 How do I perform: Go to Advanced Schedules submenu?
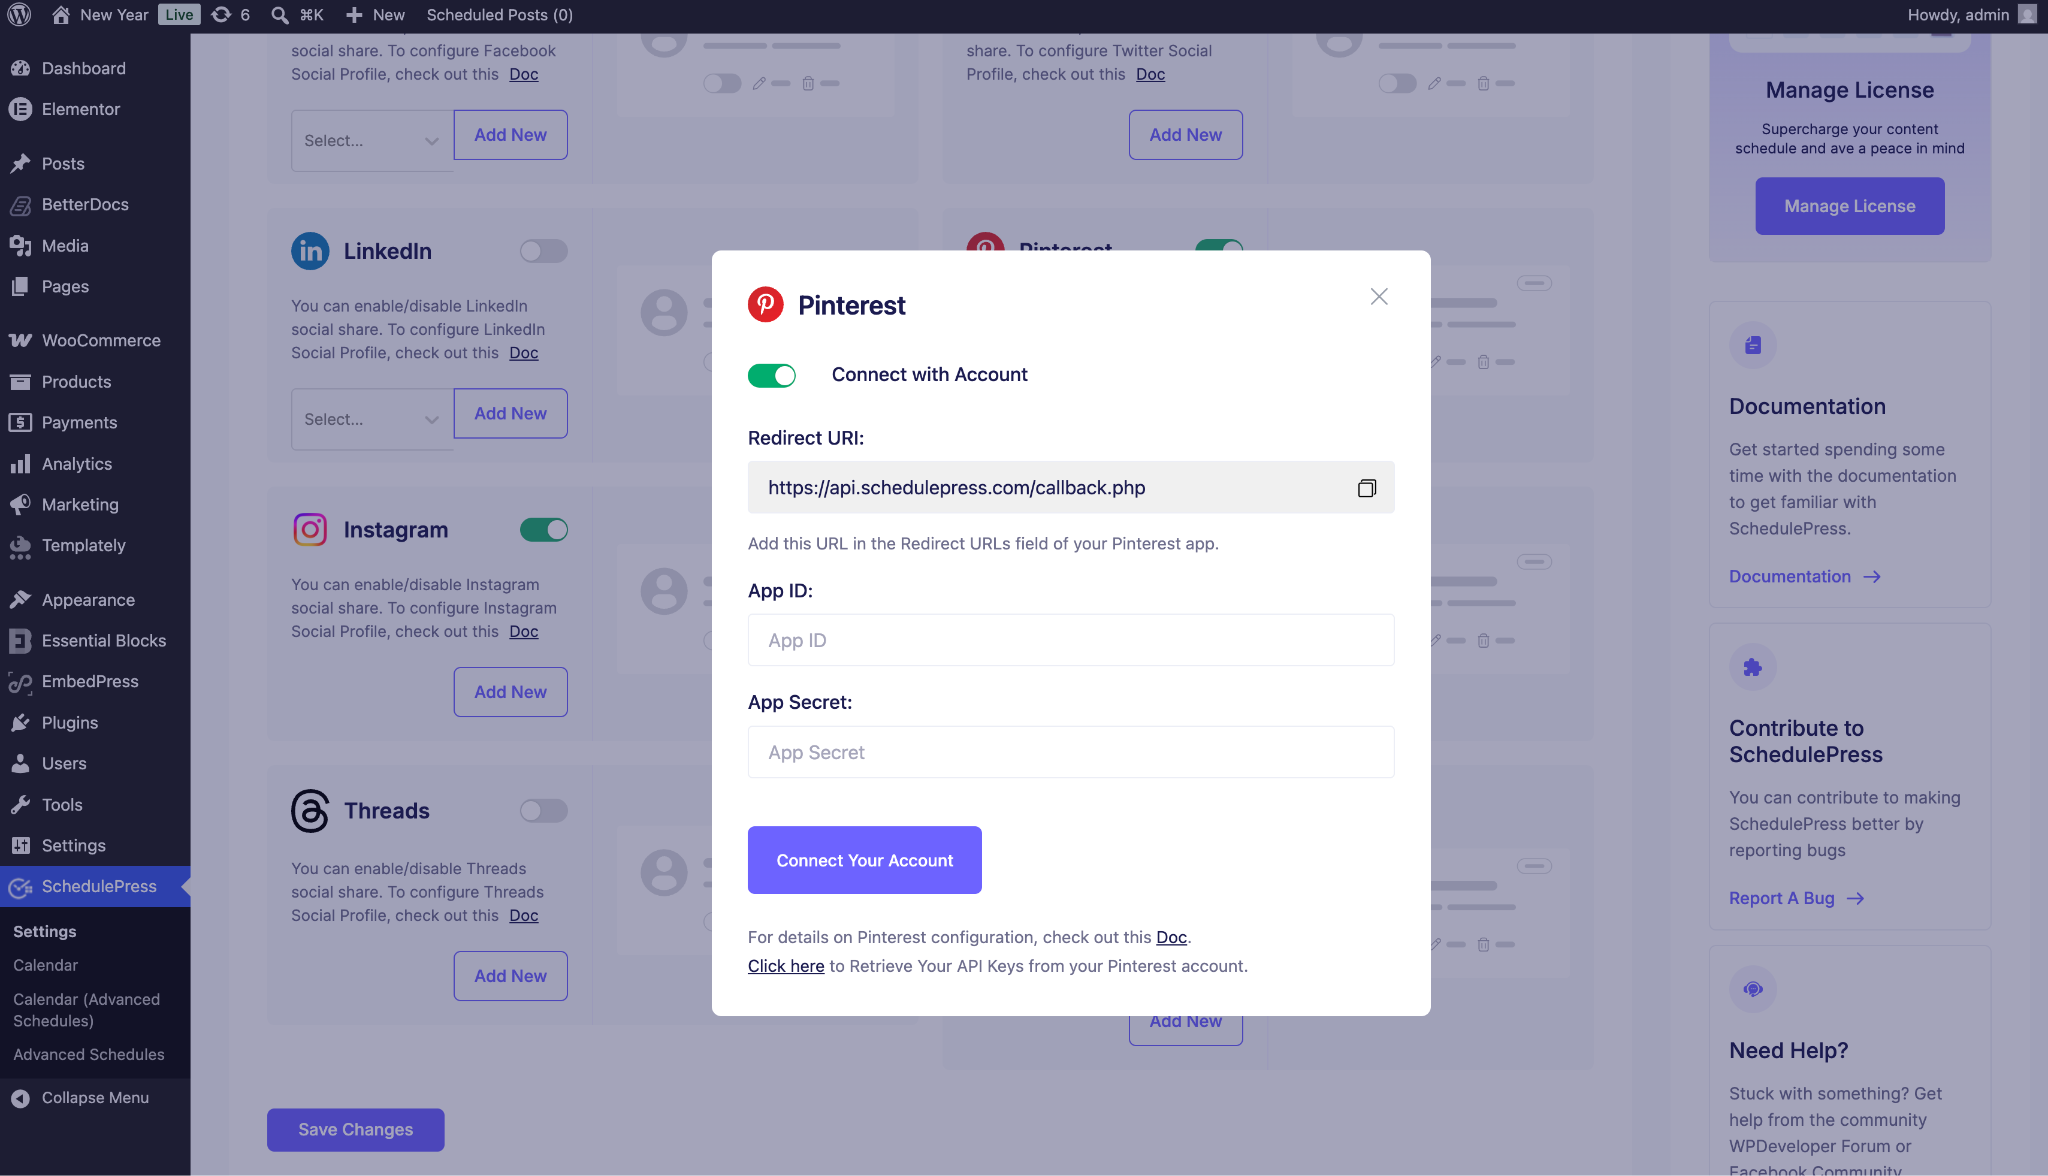click(x=88, y=1054)
